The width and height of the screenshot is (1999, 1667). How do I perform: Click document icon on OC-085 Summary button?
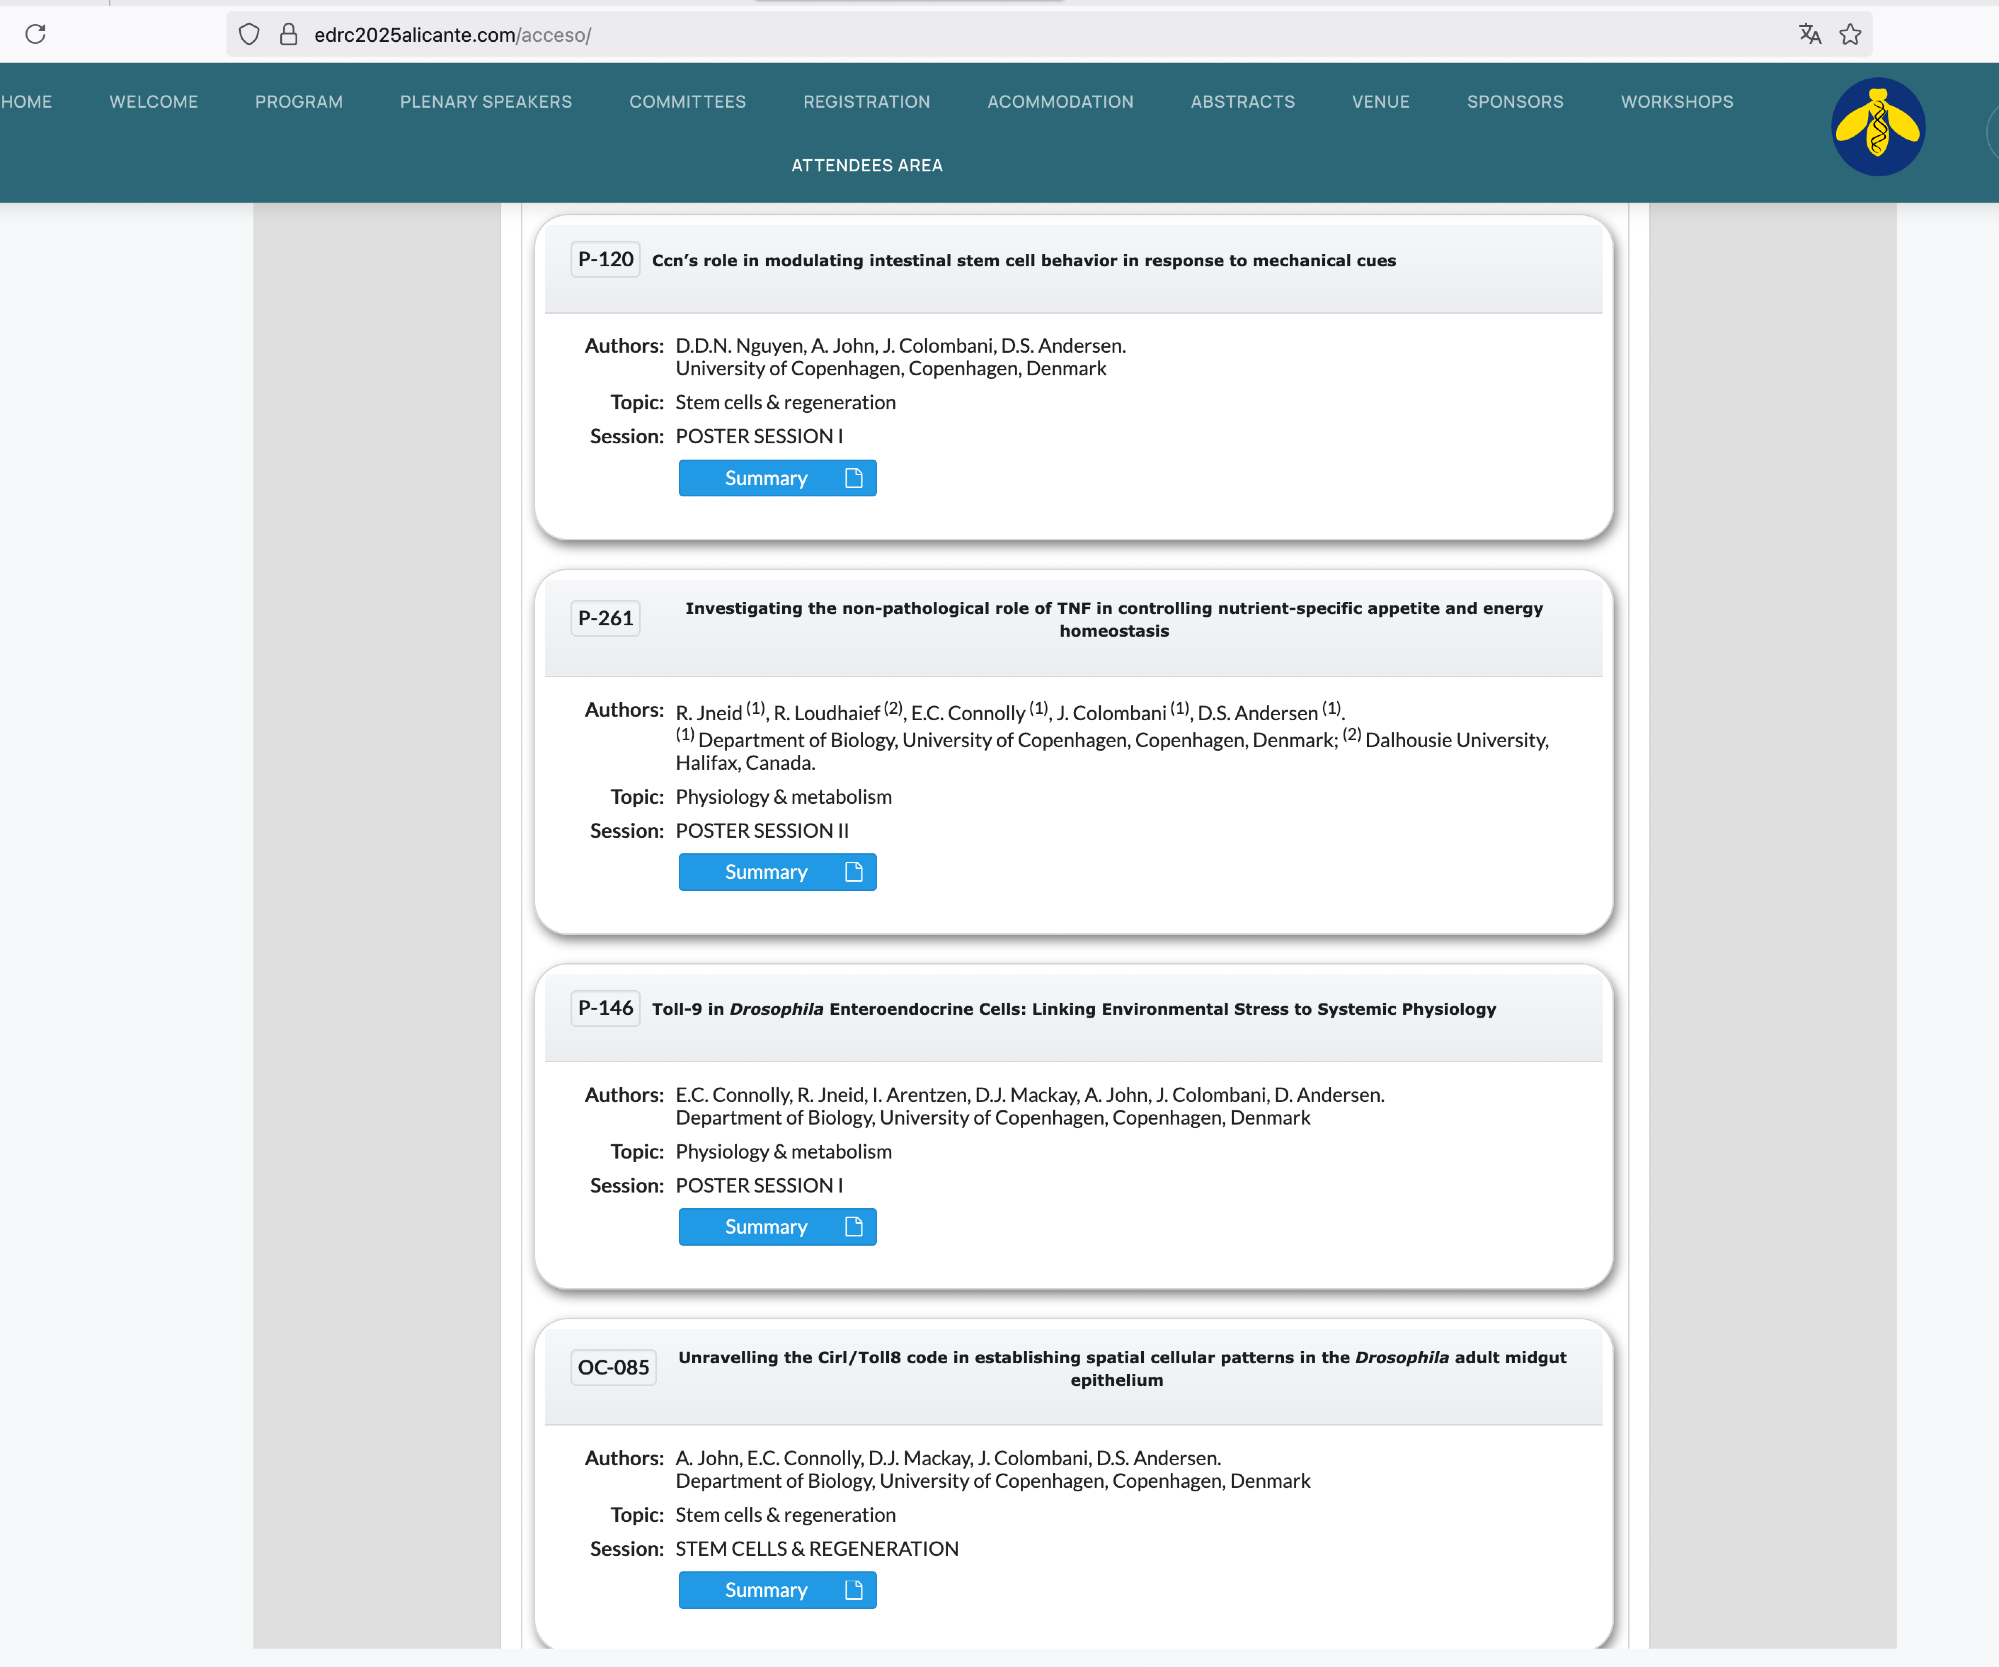(853, 1590)
